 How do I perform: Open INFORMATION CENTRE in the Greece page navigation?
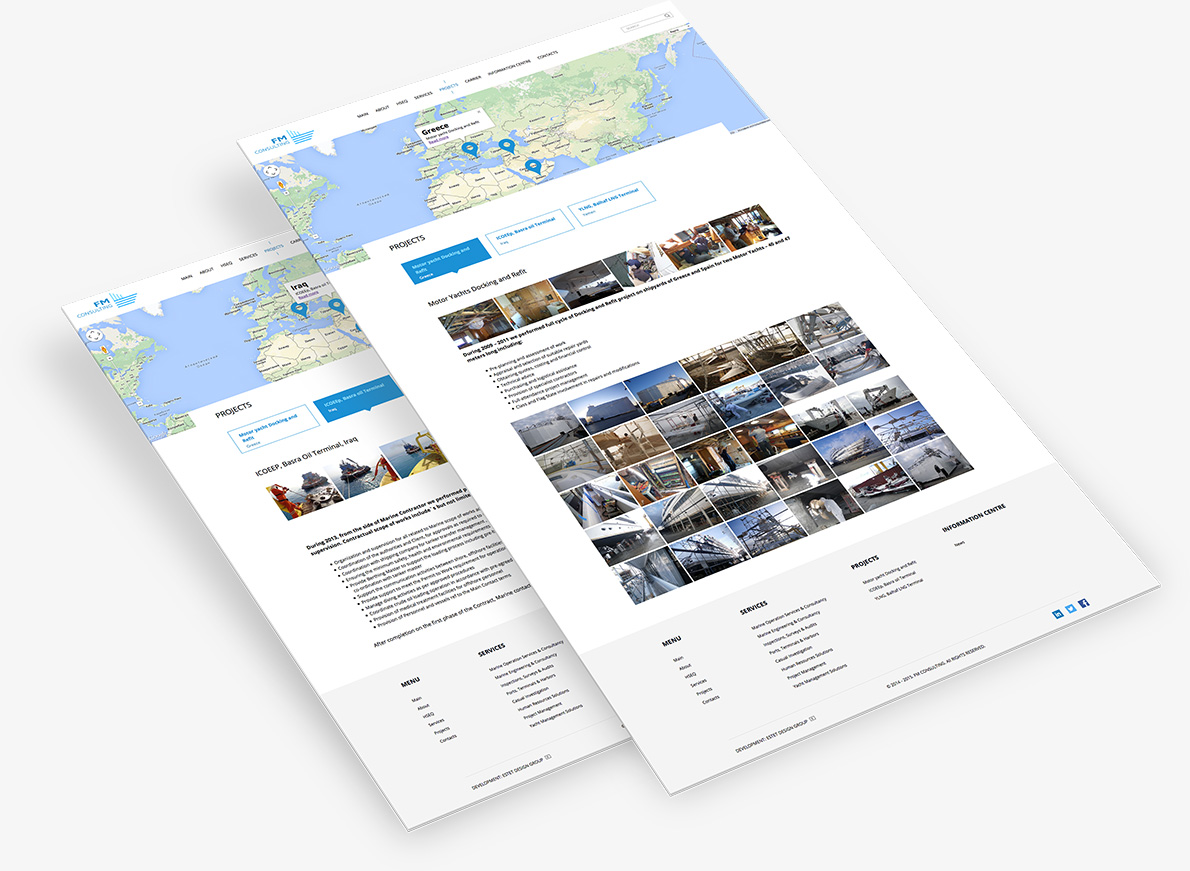click(509, 67)
